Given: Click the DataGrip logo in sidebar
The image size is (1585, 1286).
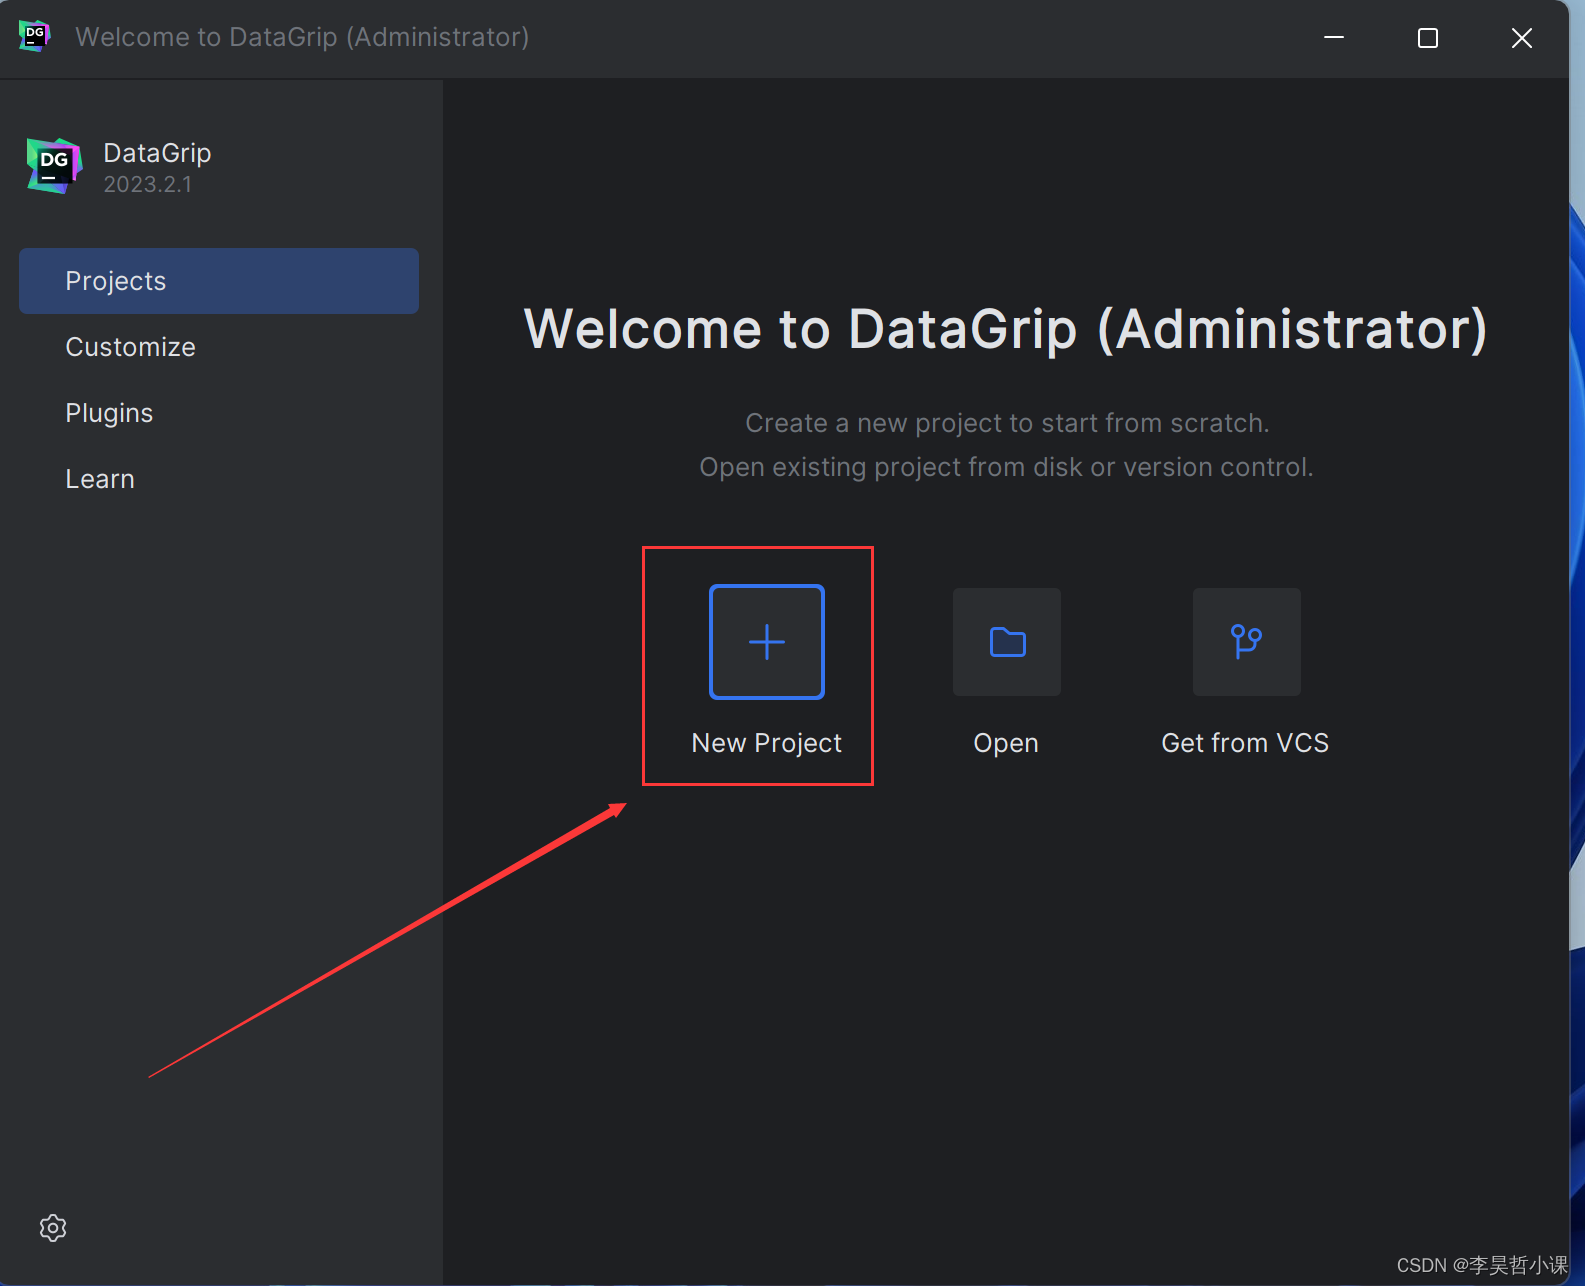Looking at the screenshot, I should (x=54, y=166).
